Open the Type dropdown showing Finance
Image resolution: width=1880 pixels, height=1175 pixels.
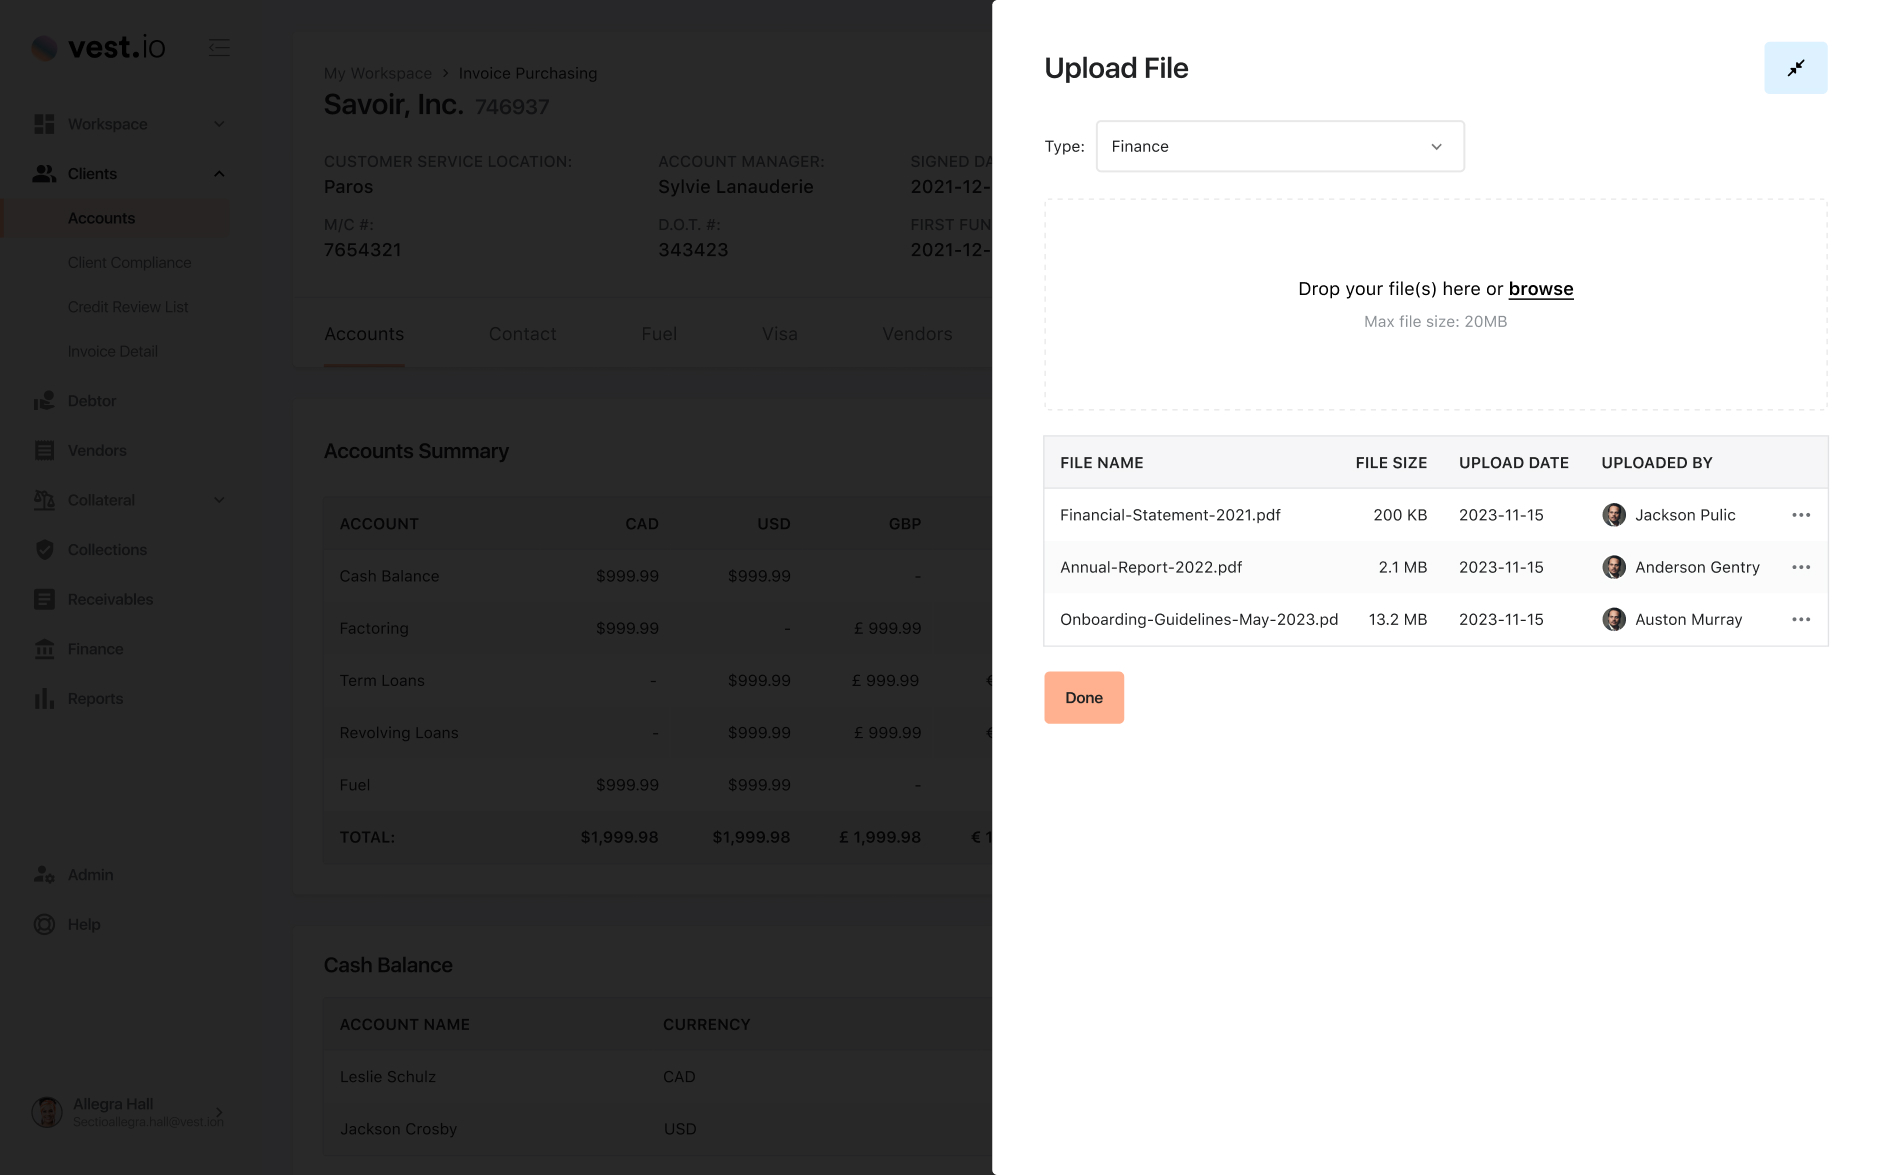(1279, 147)
